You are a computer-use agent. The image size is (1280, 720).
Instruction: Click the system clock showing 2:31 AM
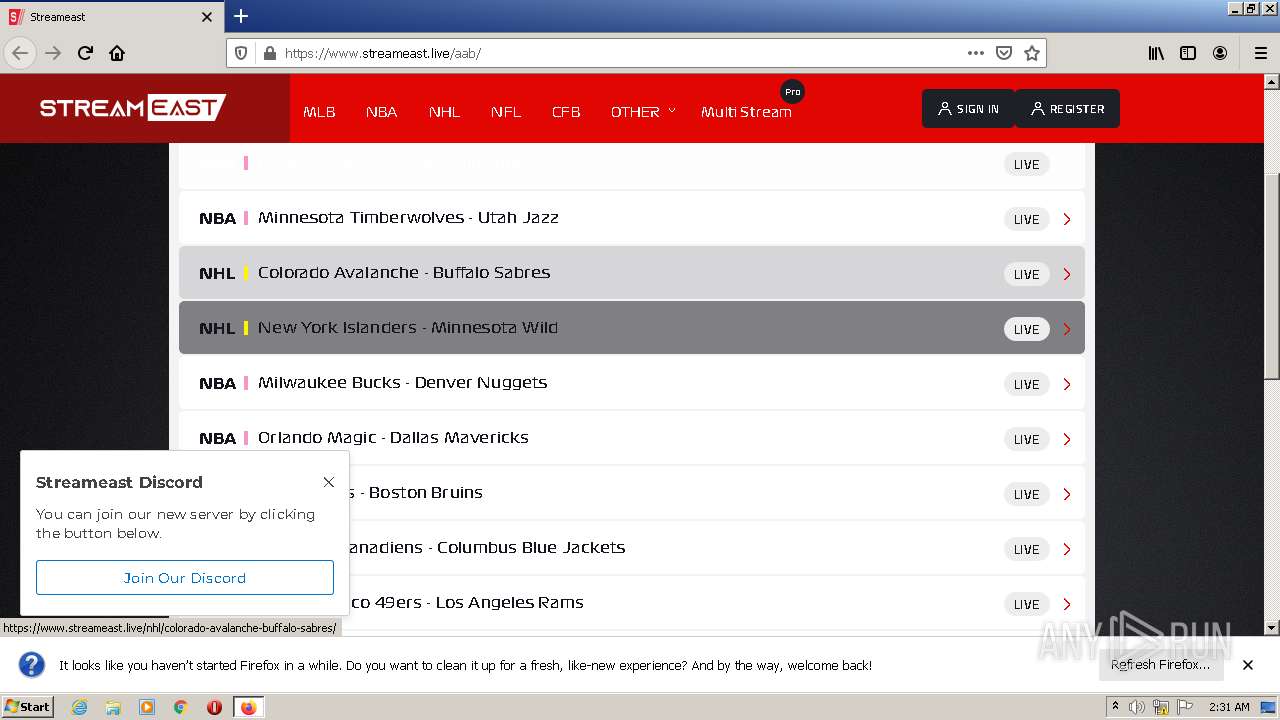coord(1229,707)
